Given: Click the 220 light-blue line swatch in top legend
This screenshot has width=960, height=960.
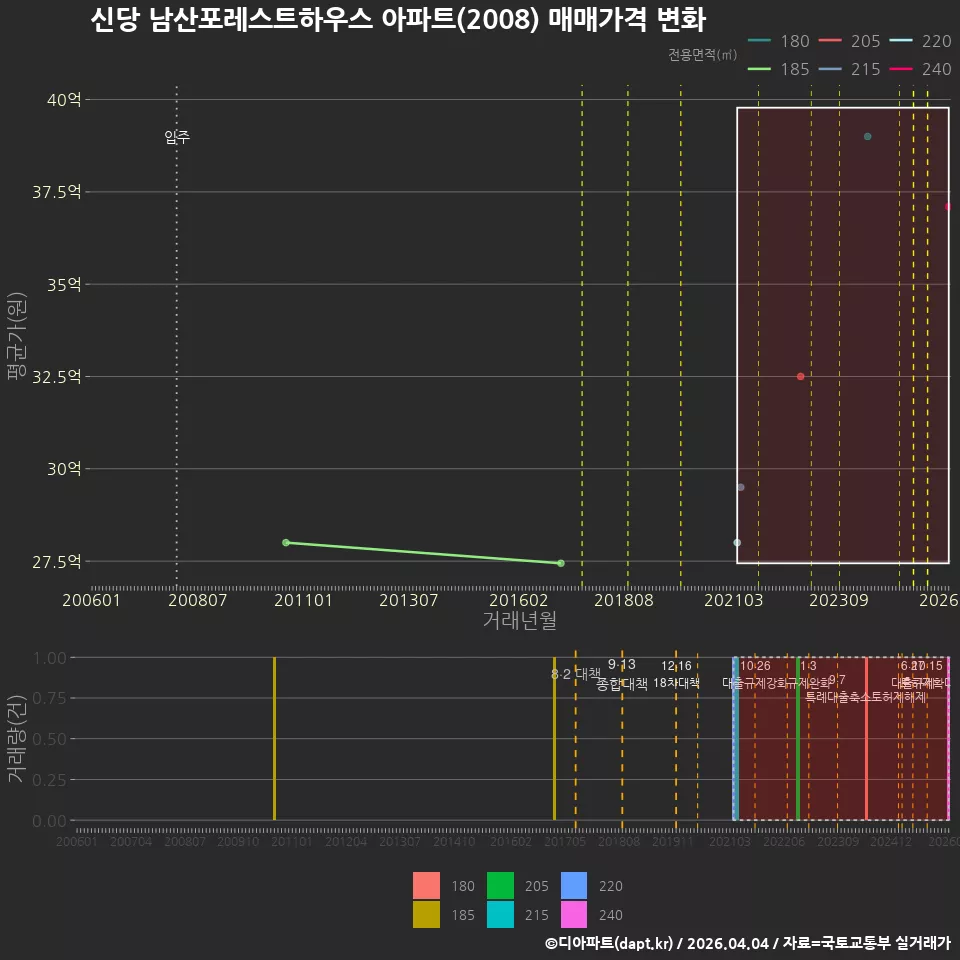Looking at the screenshot, I should click(901, 41).
